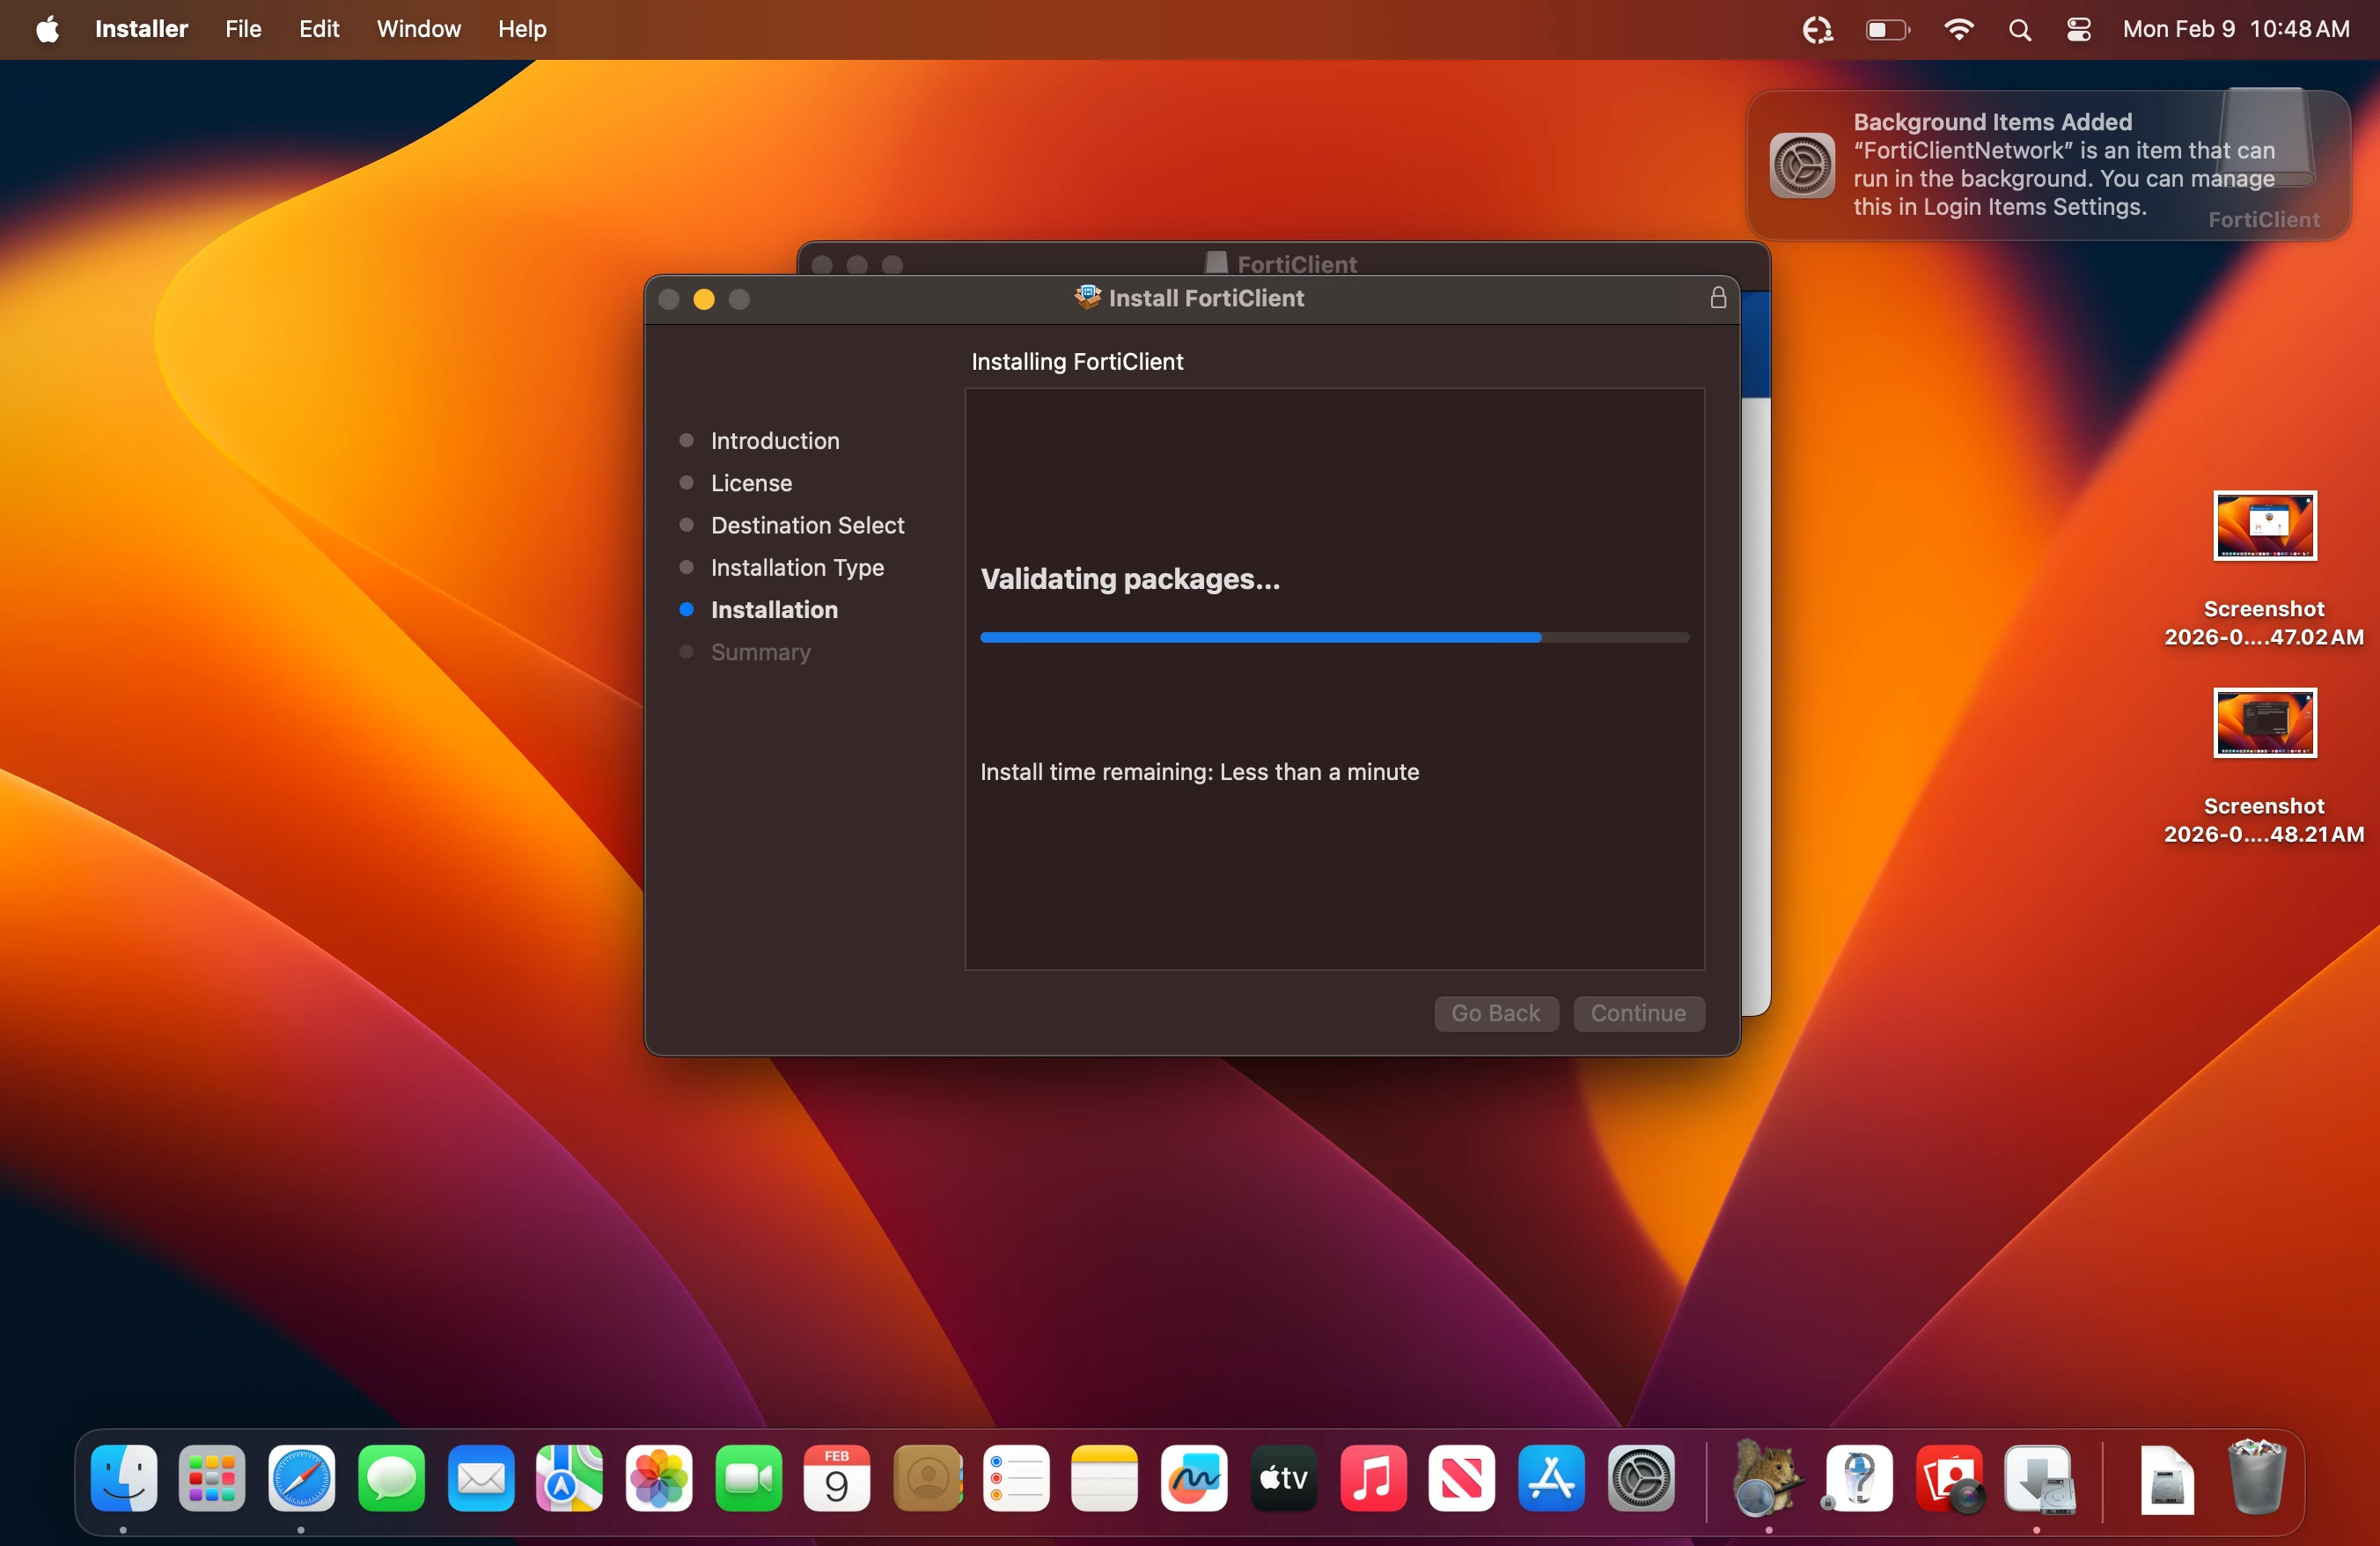Click the Introduction step in the sidebar
Viewport: 2380px width, 1546px height.
click(775, 441)
